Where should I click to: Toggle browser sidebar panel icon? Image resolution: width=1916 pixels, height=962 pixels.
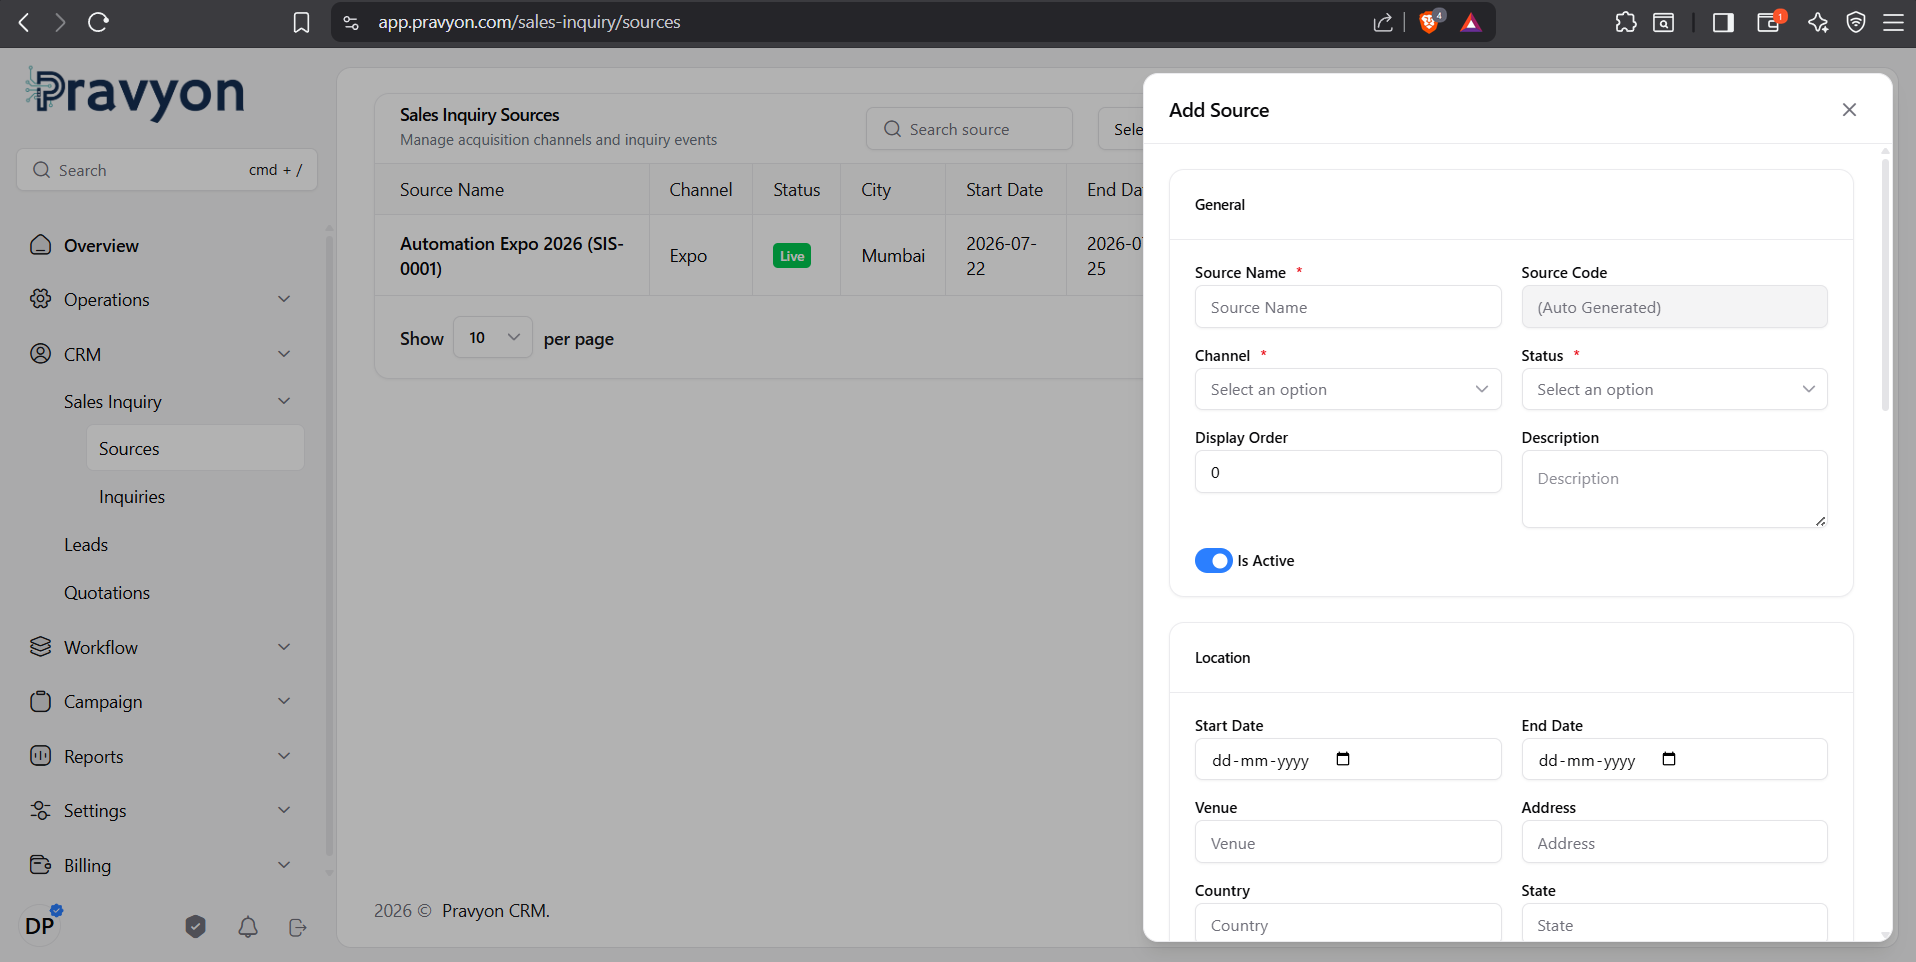click(x=1723, y=22)
